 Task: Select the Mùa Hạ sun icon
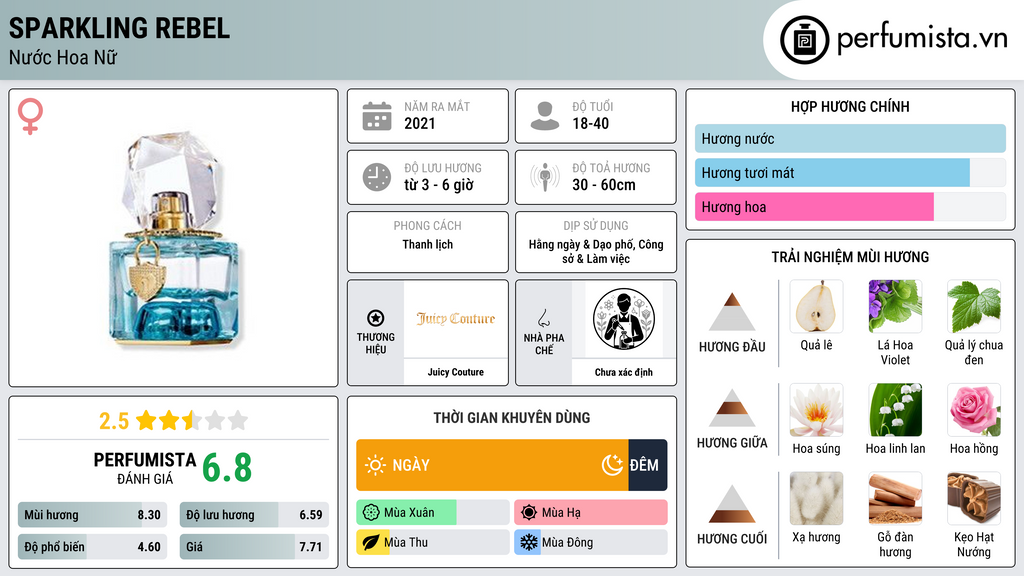click(529, 512)
